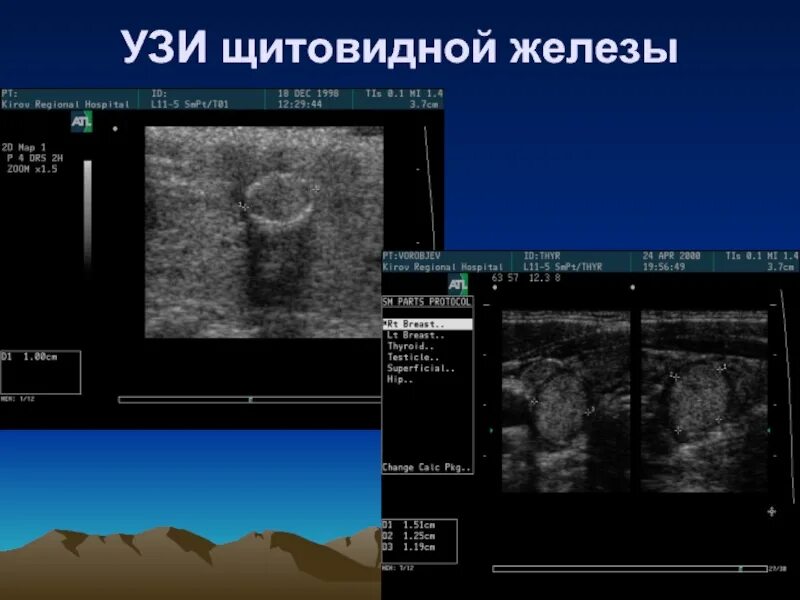Image resolution: width=800 pixels, height=600 pixels.
Task: Click the D1 1.00cm measurement box
Action: coord(40,372)
